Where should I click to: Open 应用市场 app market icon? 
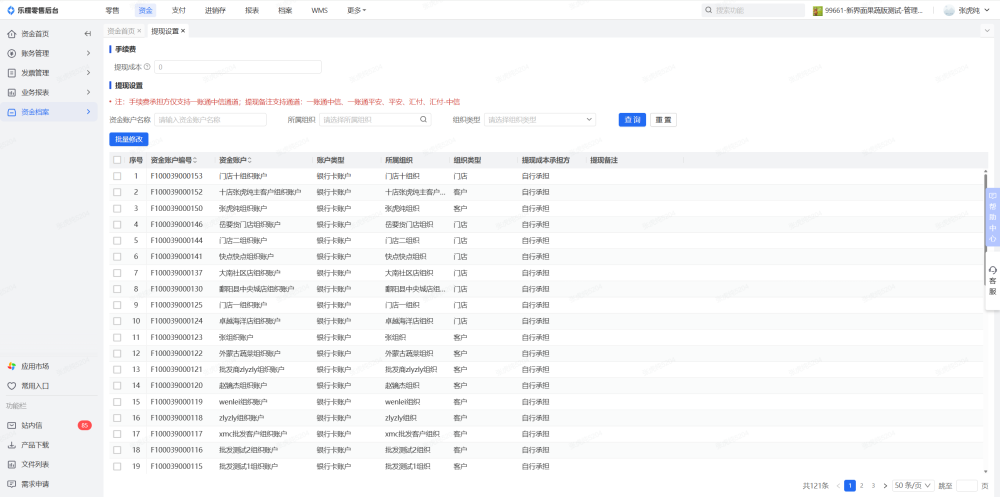(x=12, y=366)
